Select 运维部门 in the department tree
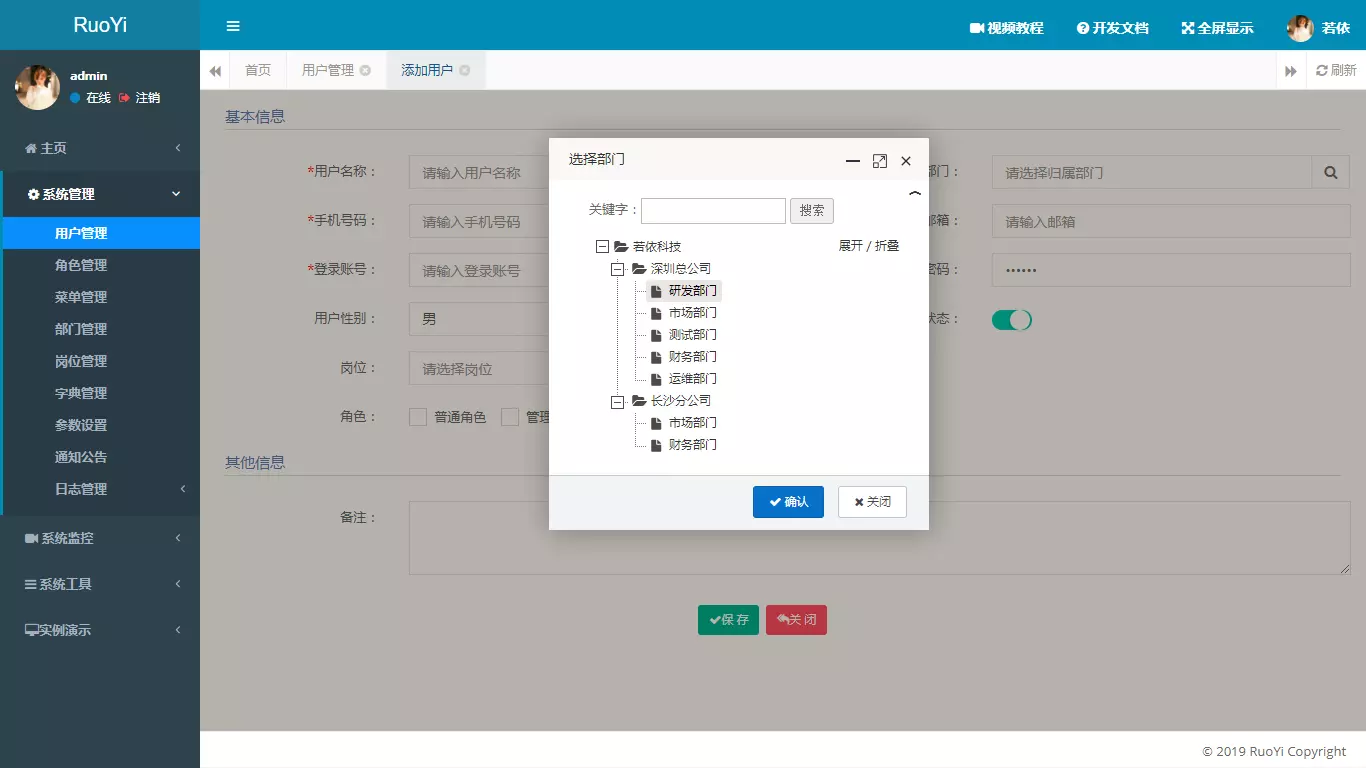1366x768 pixels. 693,378
